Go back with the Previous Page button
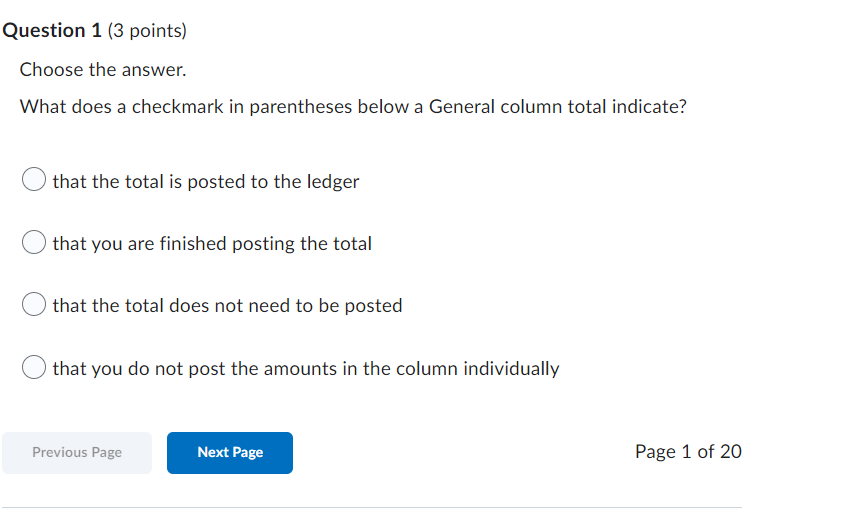The image size is (843, 516). [77, 452]
